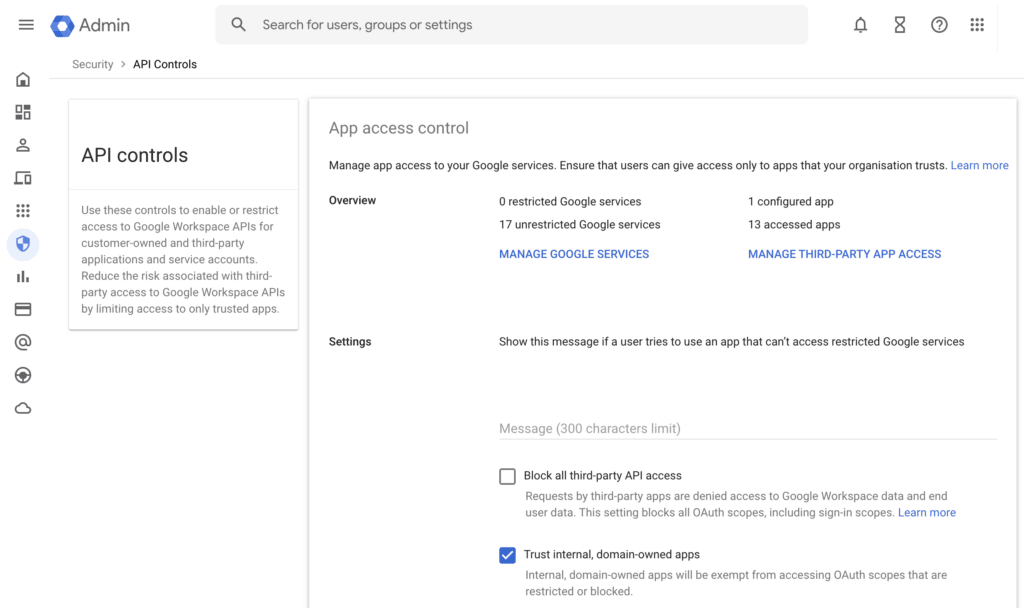This screenshot has height=608, width=1024.
Task: Select the Security shield icon
Action: pyautogui.click(x=23, y=244)
